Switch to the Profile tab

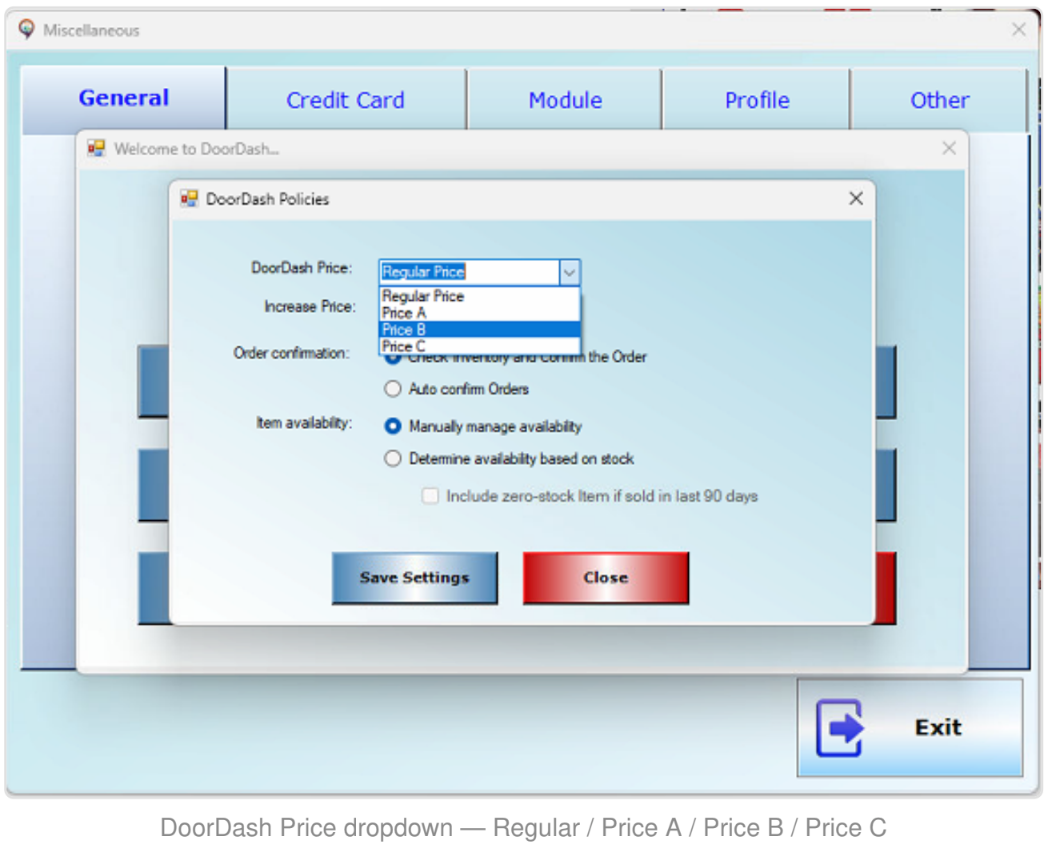757,100
